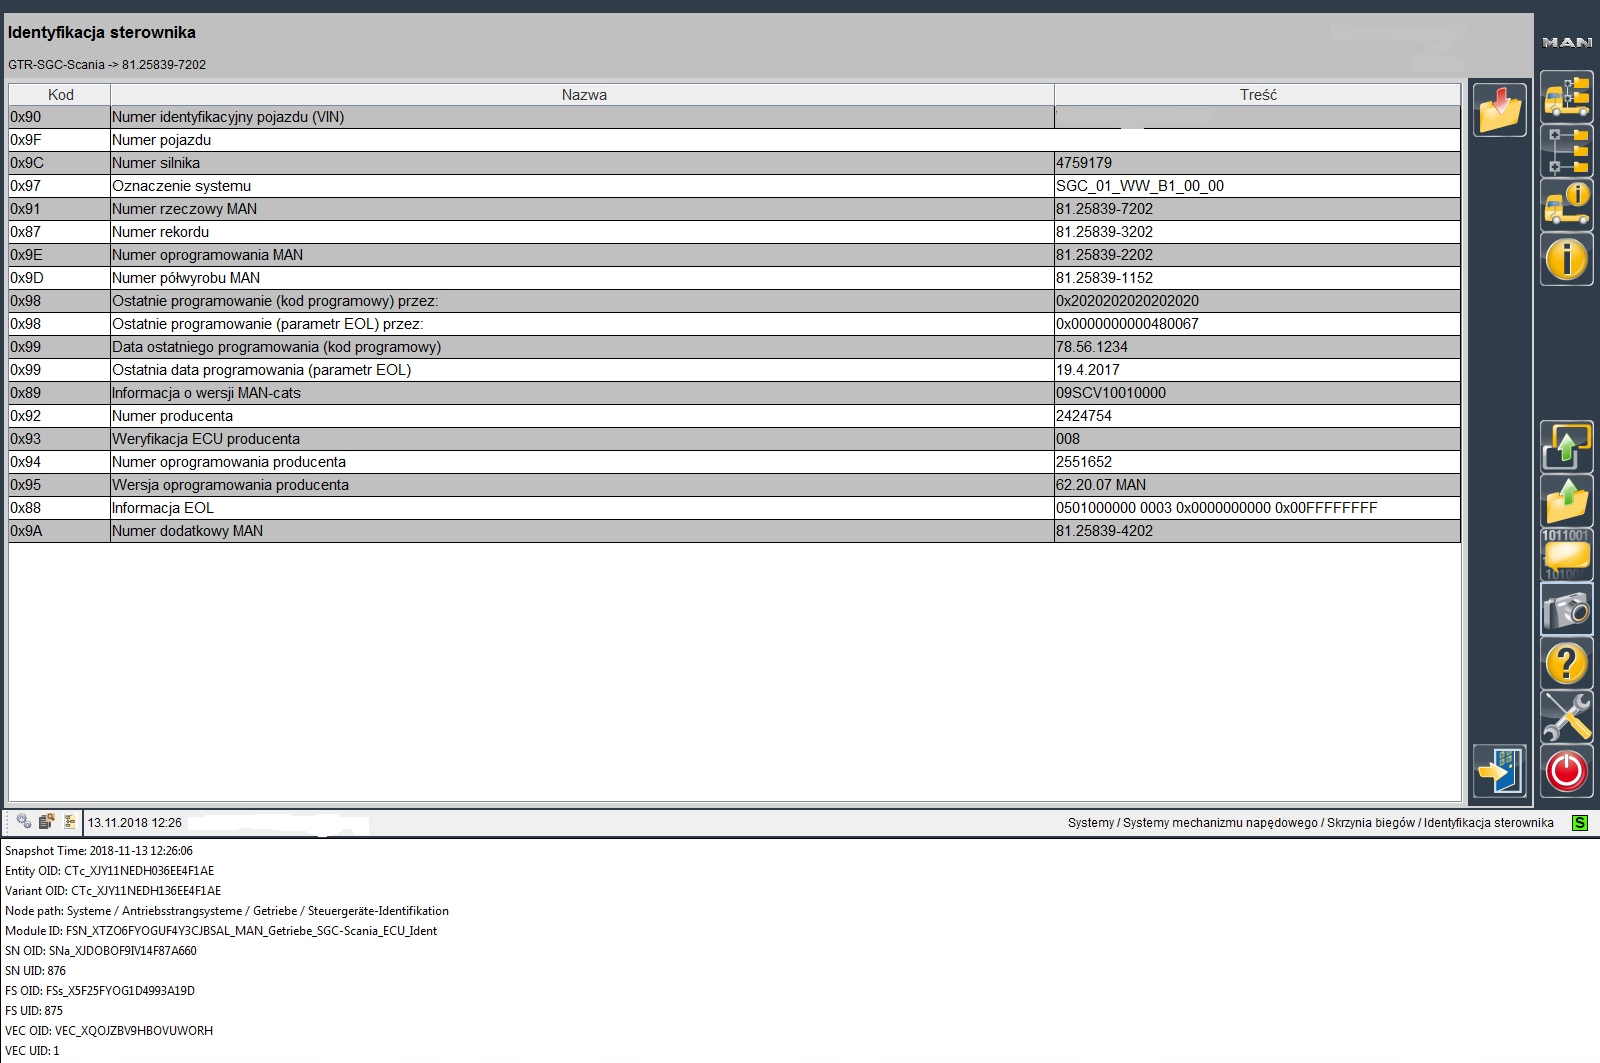Open the folder tree structure icon
The height and width of the screenshot is (1063, 1600).
click(1566, 151)
